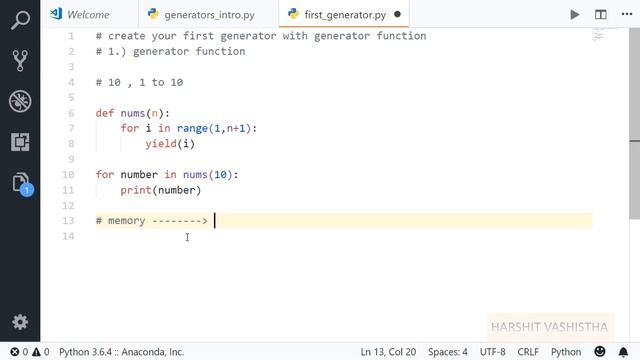Click the warnings count in status bar
This screenshot has width=640, height=360.
(41, 352)
